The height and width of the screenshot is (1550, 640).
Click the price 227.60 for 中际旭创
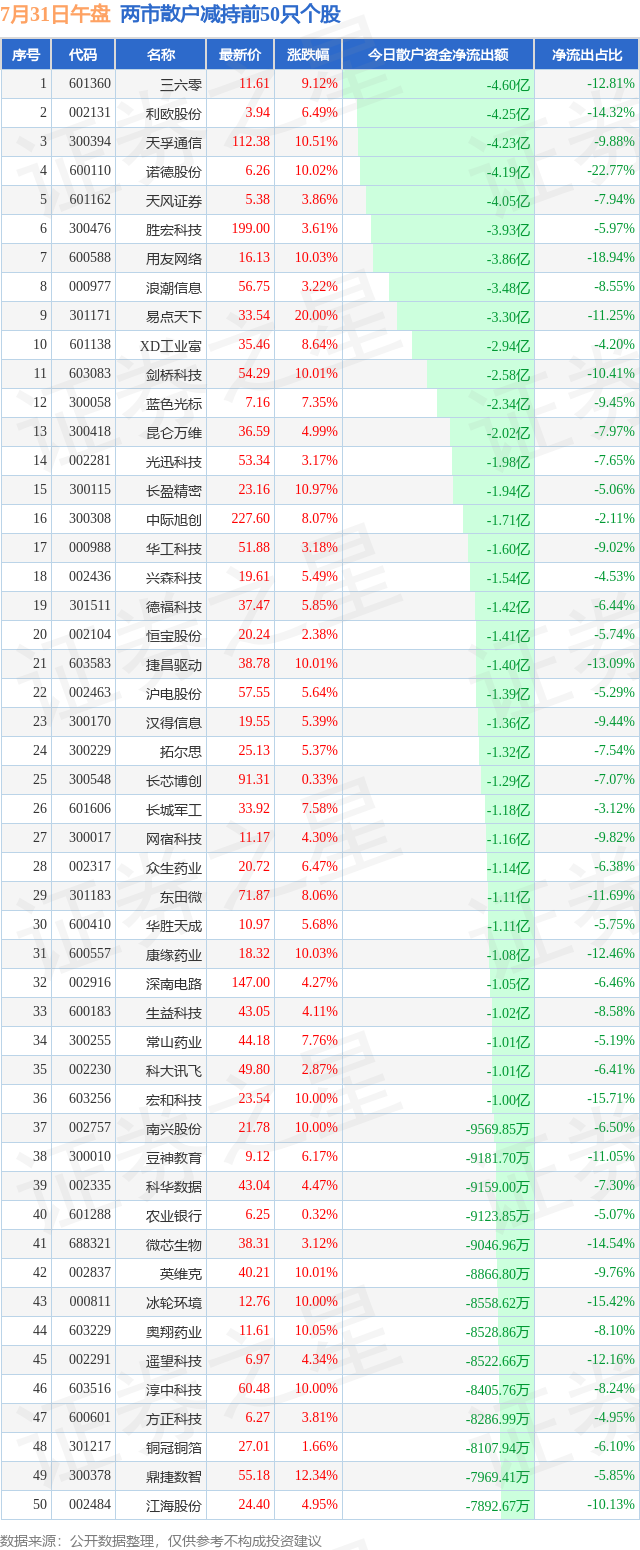249,519
